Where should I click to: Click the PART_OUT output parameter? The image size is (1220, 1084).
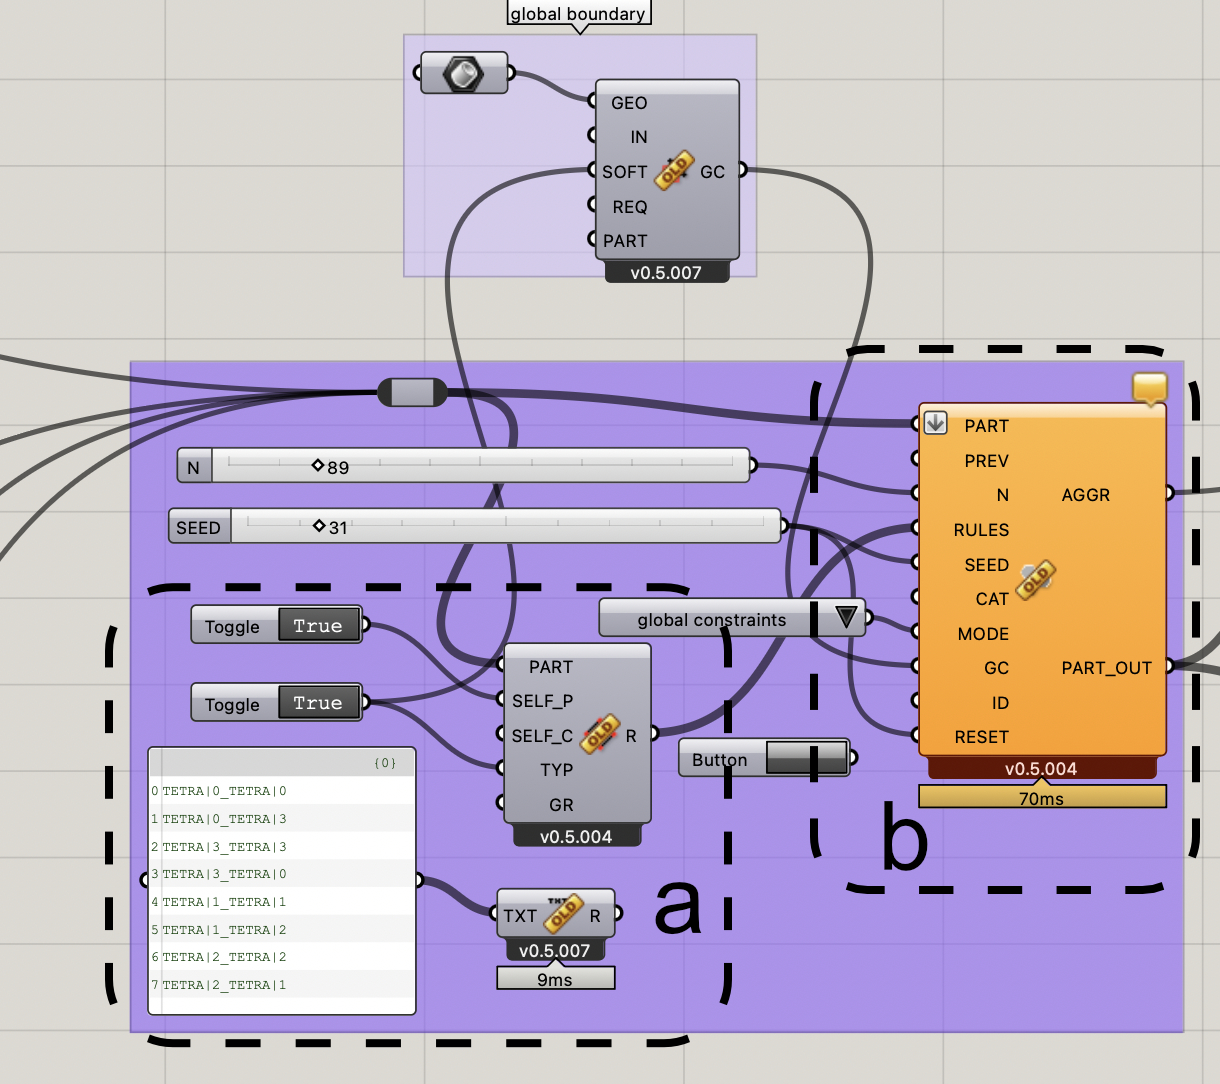click(x=1106, y=668)
